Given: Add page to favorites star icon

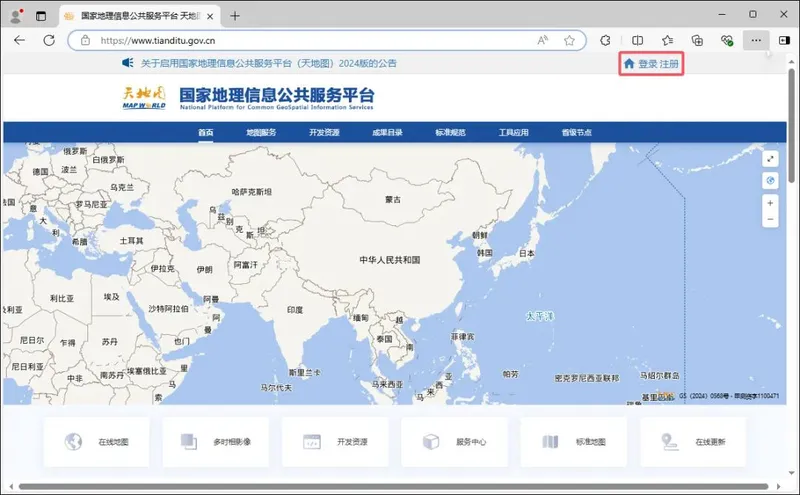Looking at the screenshot, I should (x=569, y=40).
